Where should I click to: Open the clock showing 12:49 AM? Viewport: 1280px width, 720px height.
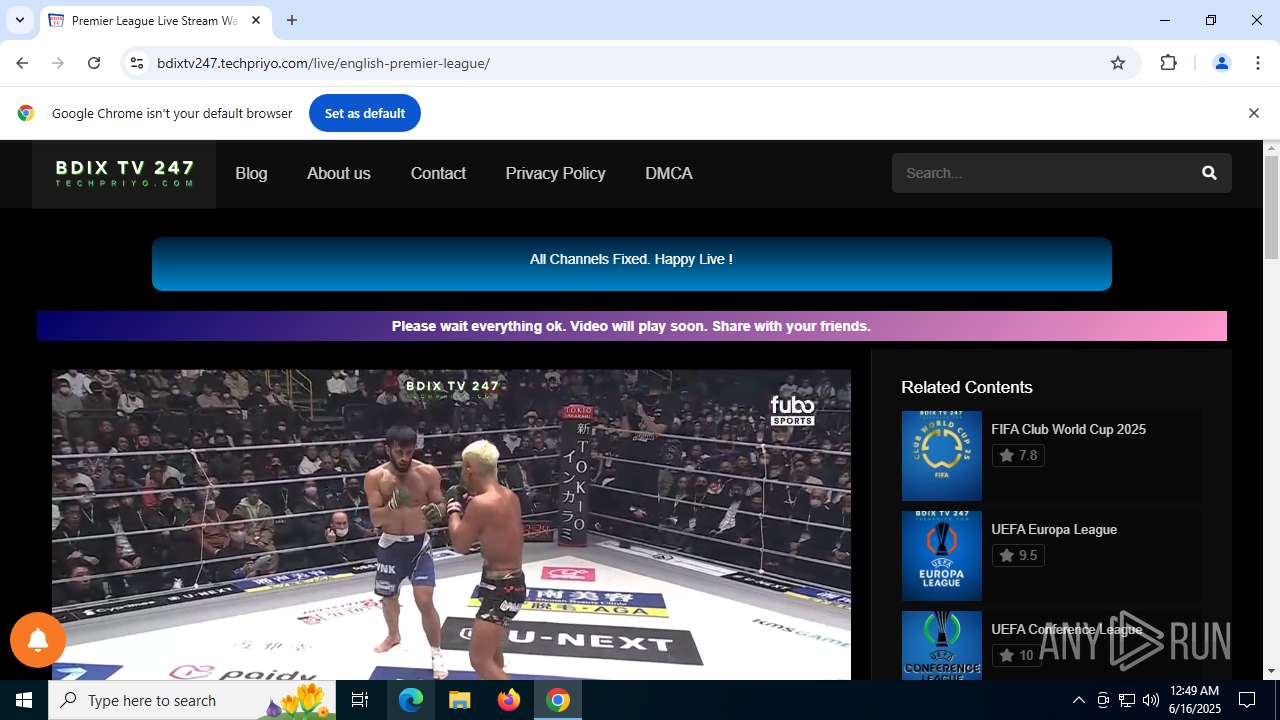pyautogui.click(x=1195, y=700)
